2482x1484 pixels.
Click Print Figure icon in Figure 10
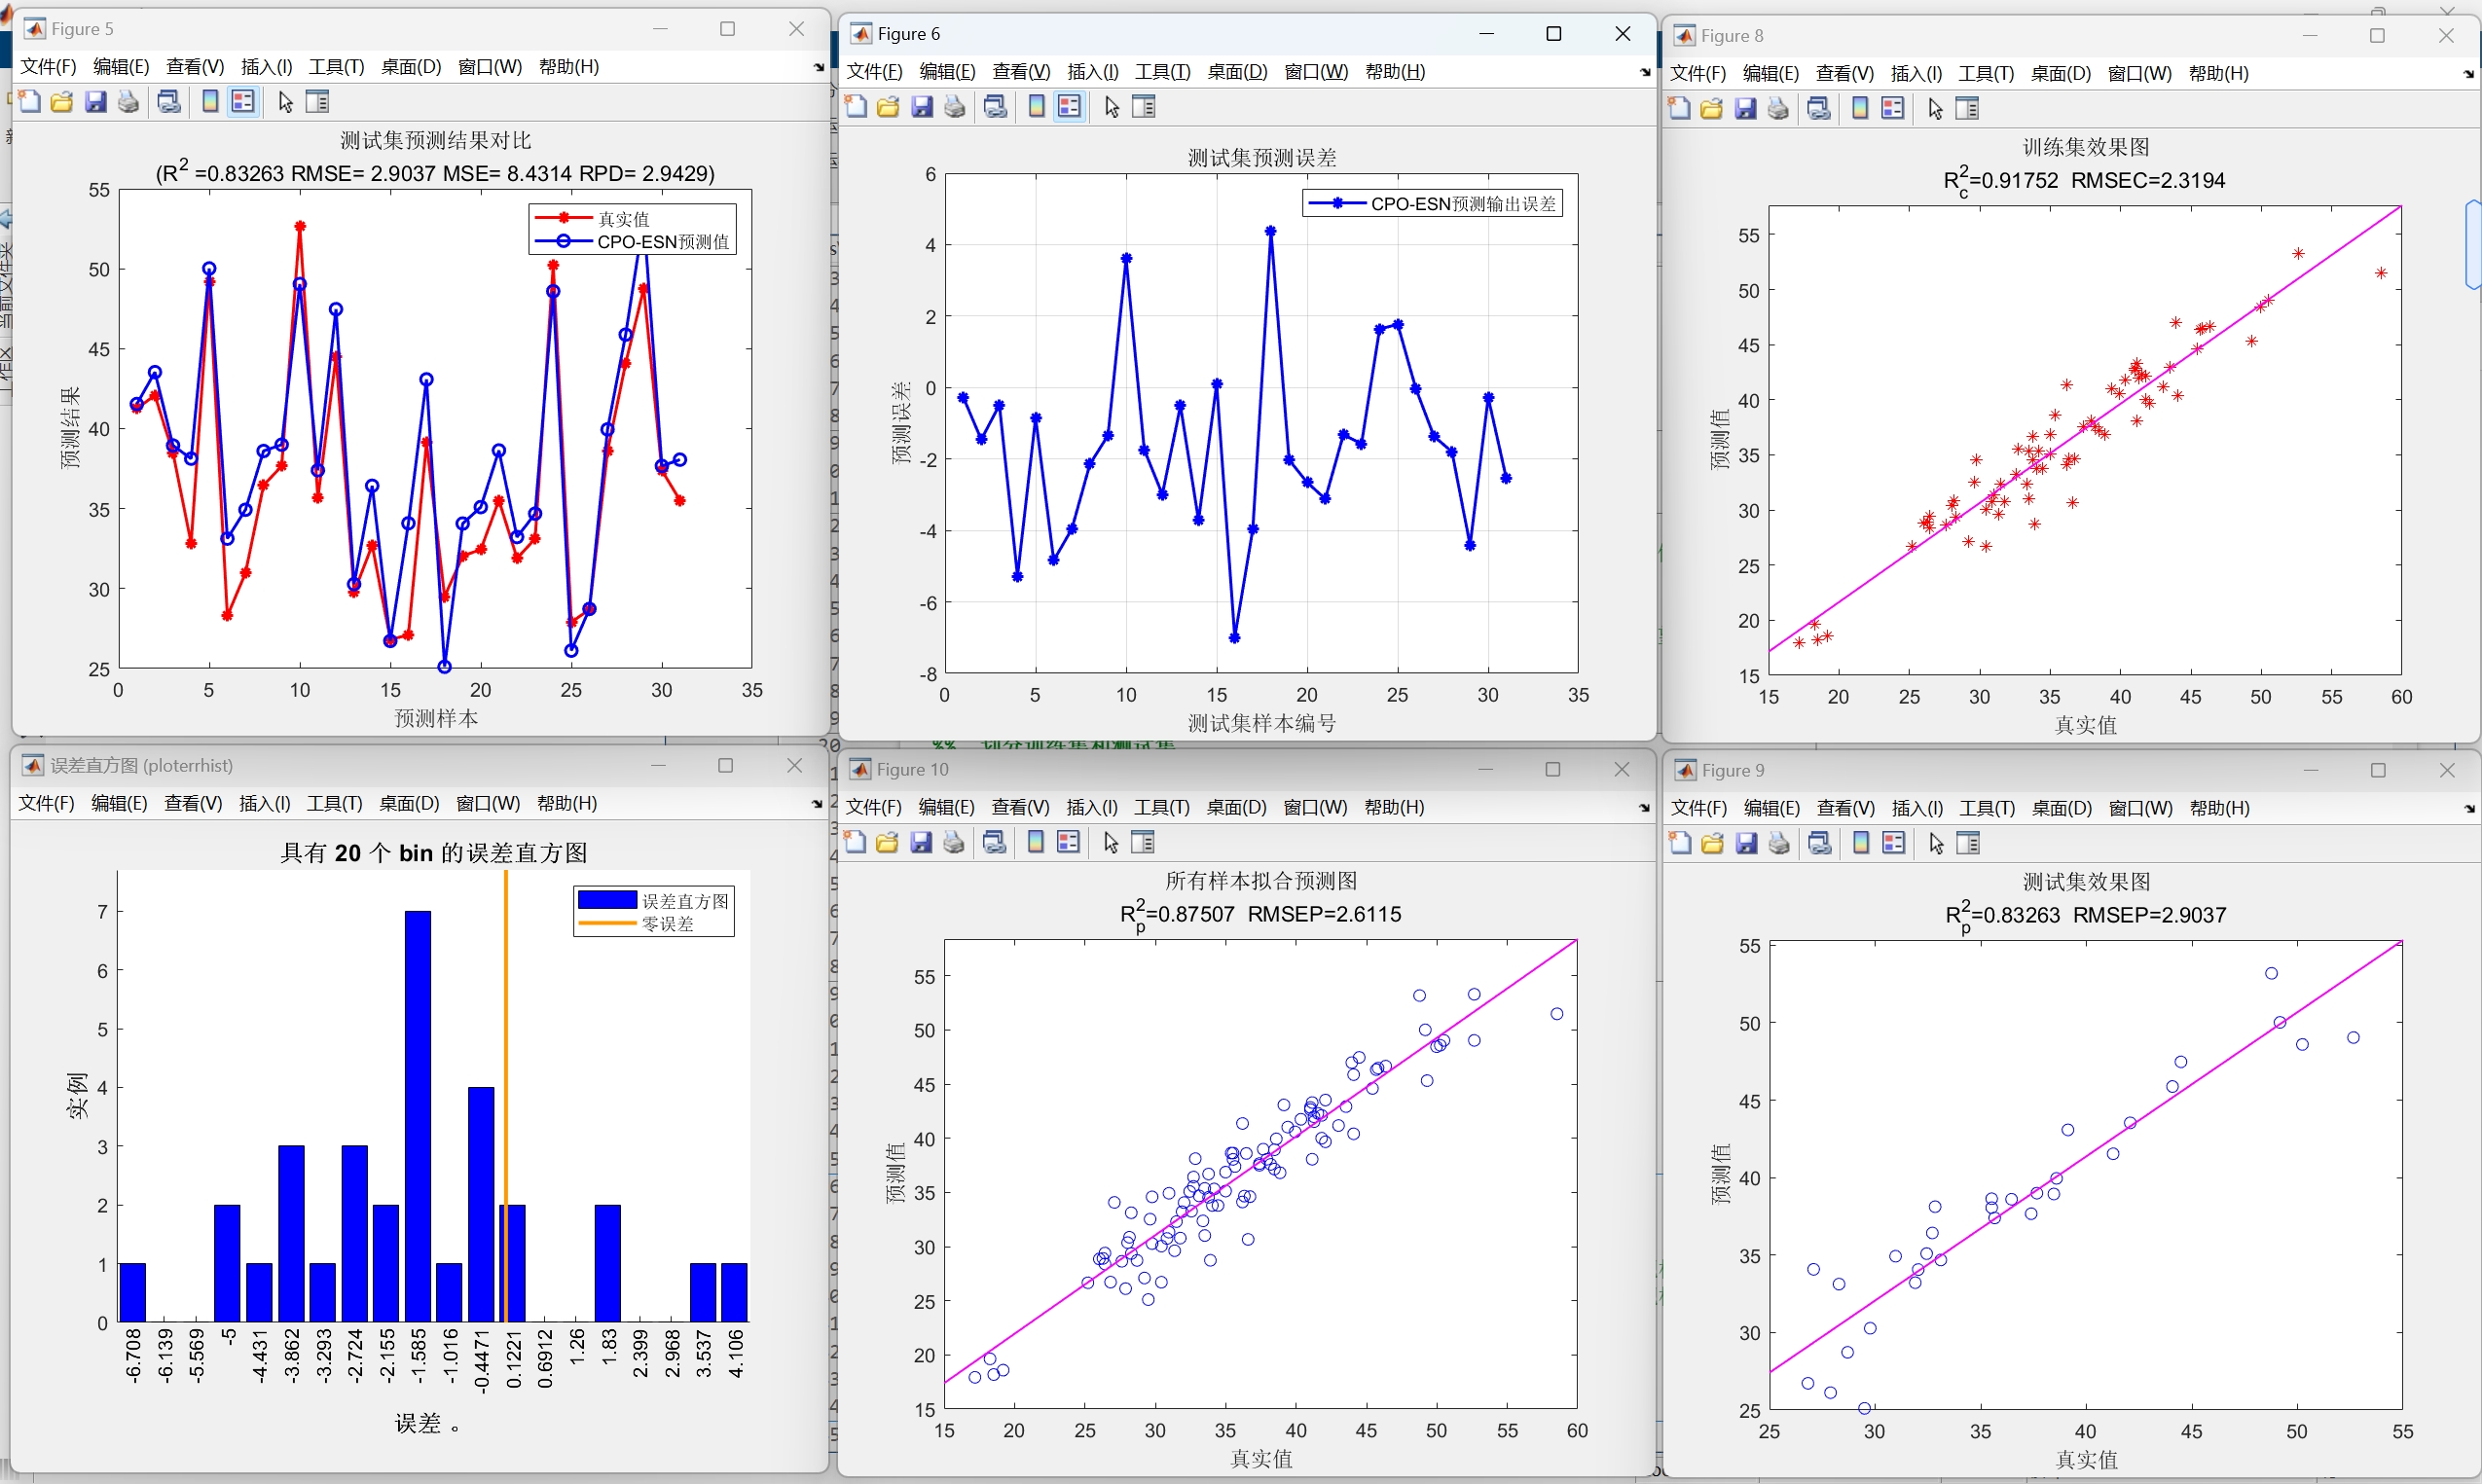[954, 843]
